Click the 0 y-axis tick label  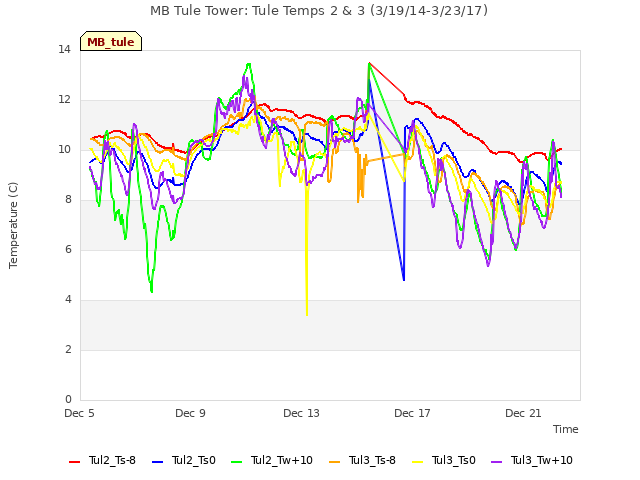(x=68, y=400)
